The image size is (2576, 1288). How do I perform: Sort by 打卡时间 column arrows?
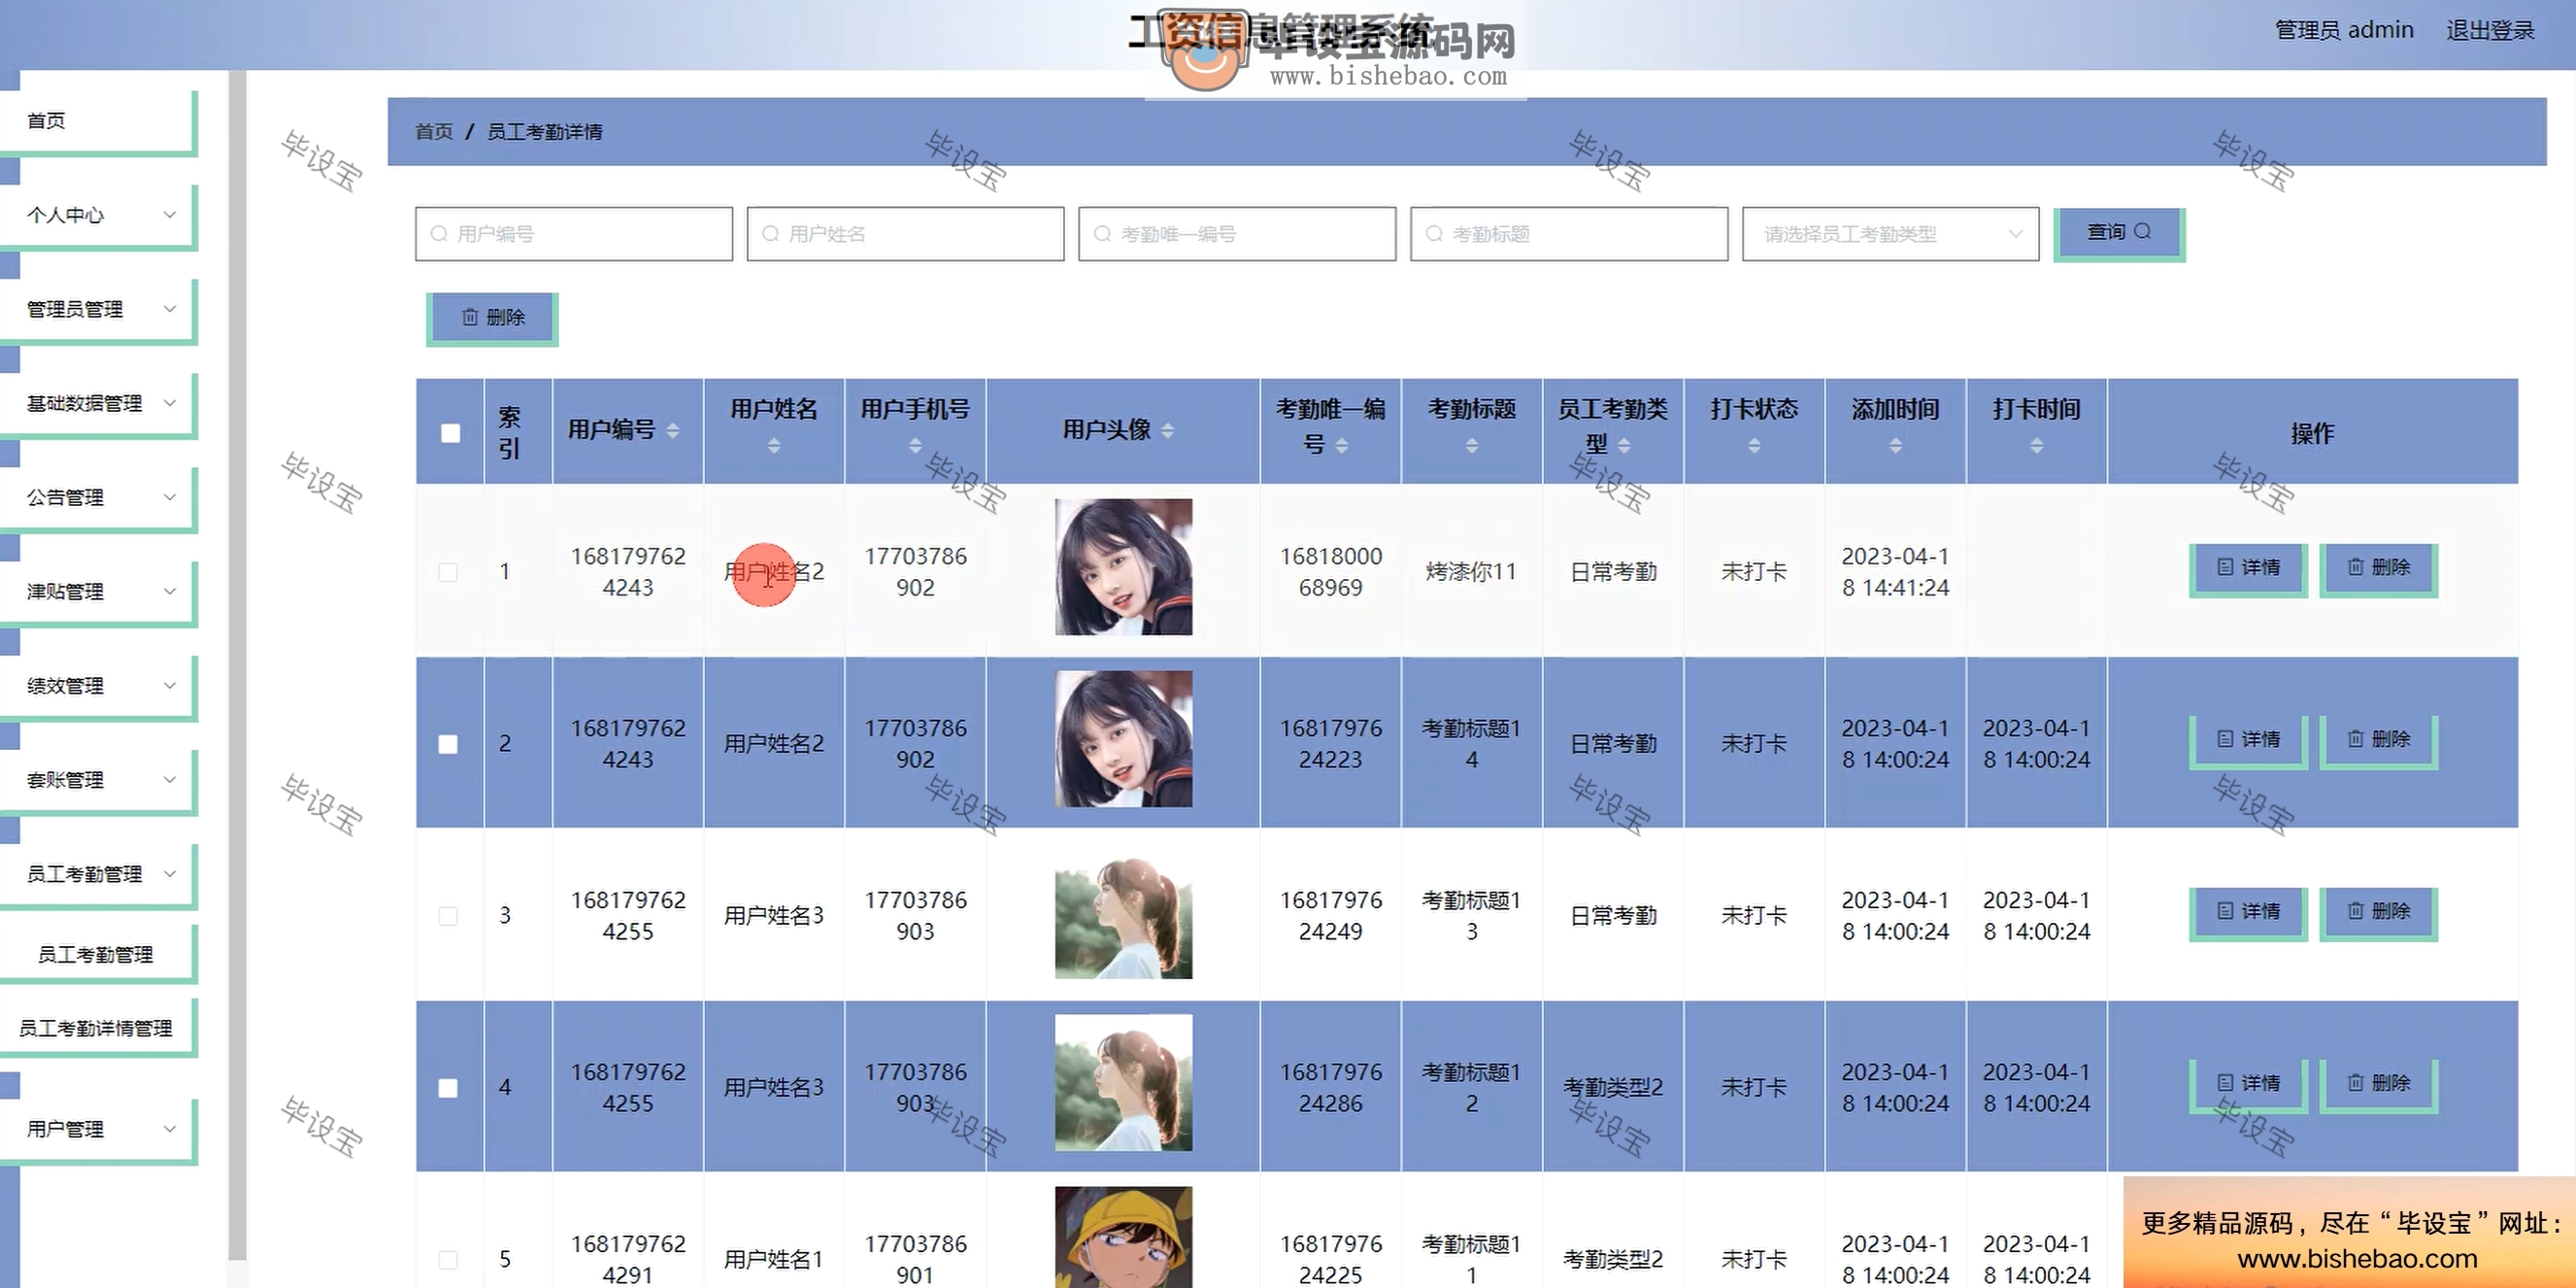[x=2037, y=446]
